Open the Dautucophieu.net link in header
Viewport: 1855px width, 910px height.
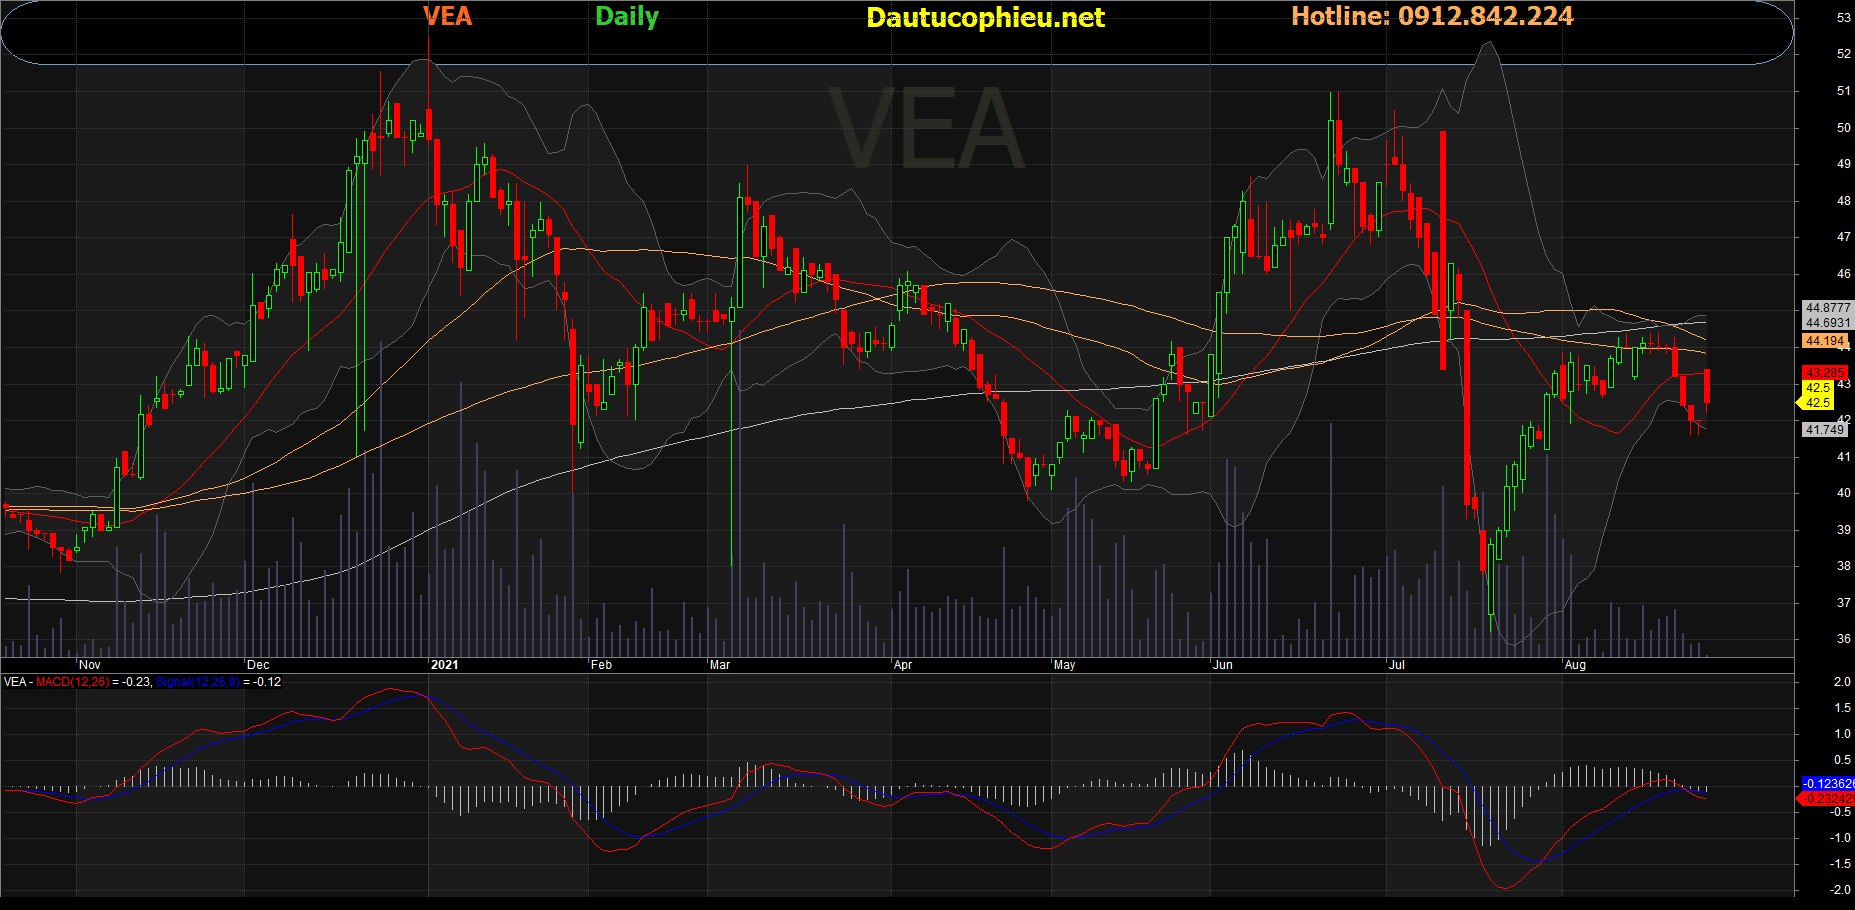click(985, 17)
